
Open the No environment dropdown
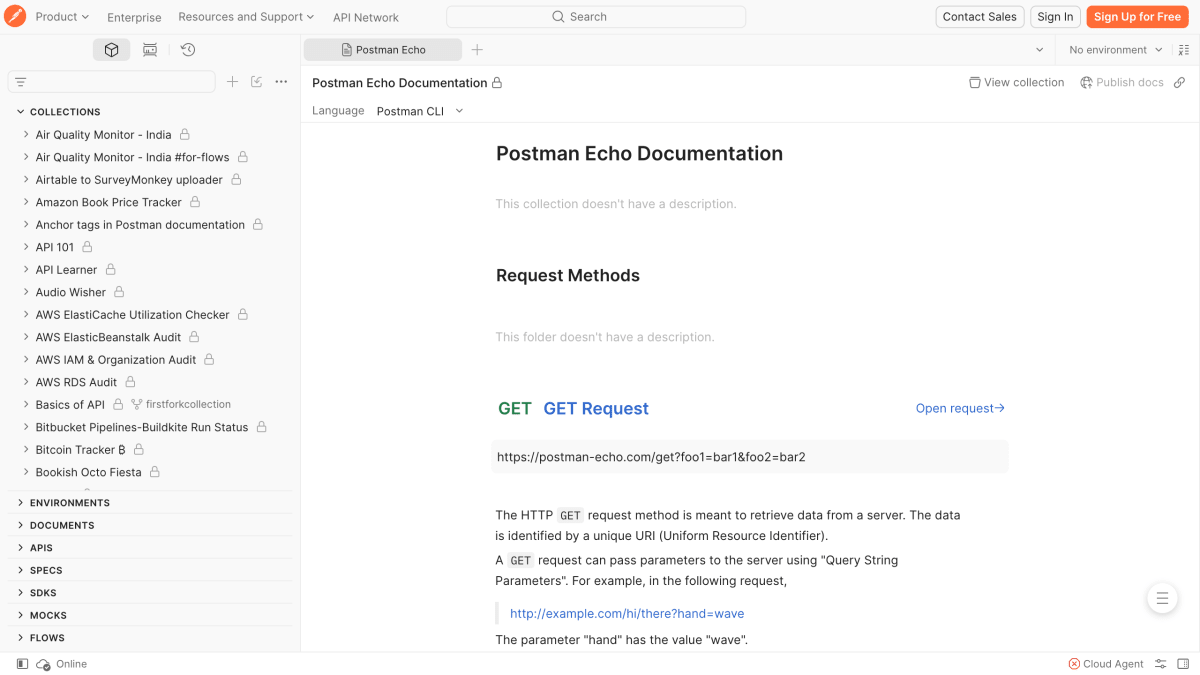(x=1116, y=50)
